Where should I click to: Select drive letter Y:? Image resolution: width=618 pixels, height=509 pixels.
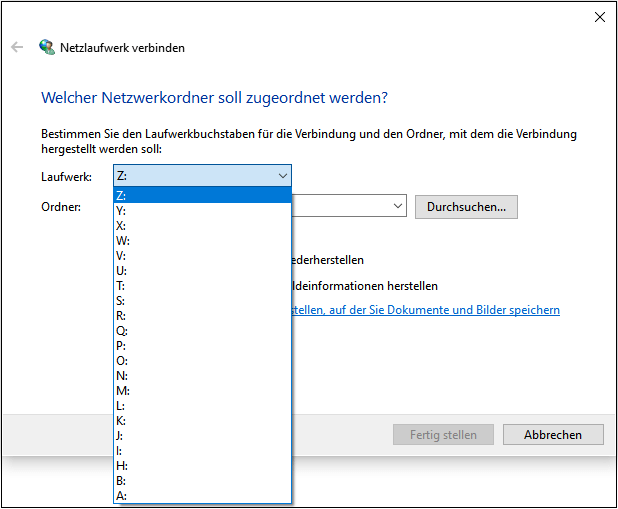click(203, 211)
